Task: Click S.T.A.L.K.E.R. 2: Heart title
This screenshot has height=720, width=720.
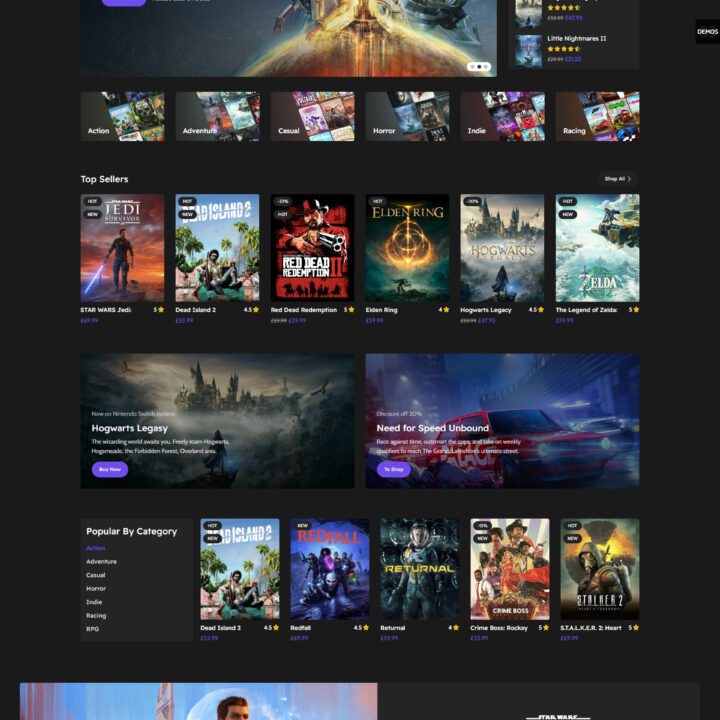Action: tap(591, 628)
